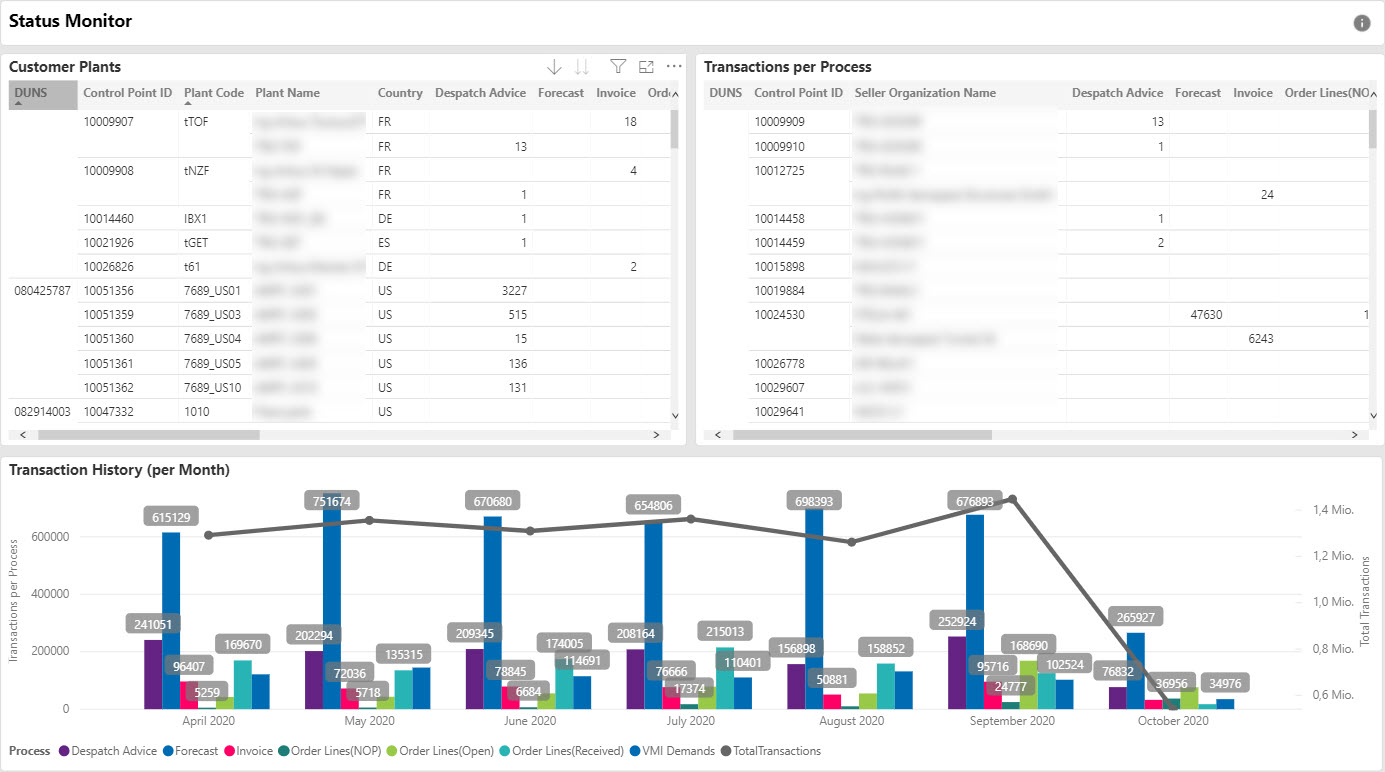Click the Transactions per Process horizontal scrollbar thumb
Viewport: 1385px width, 772px height.
(862, 435)
